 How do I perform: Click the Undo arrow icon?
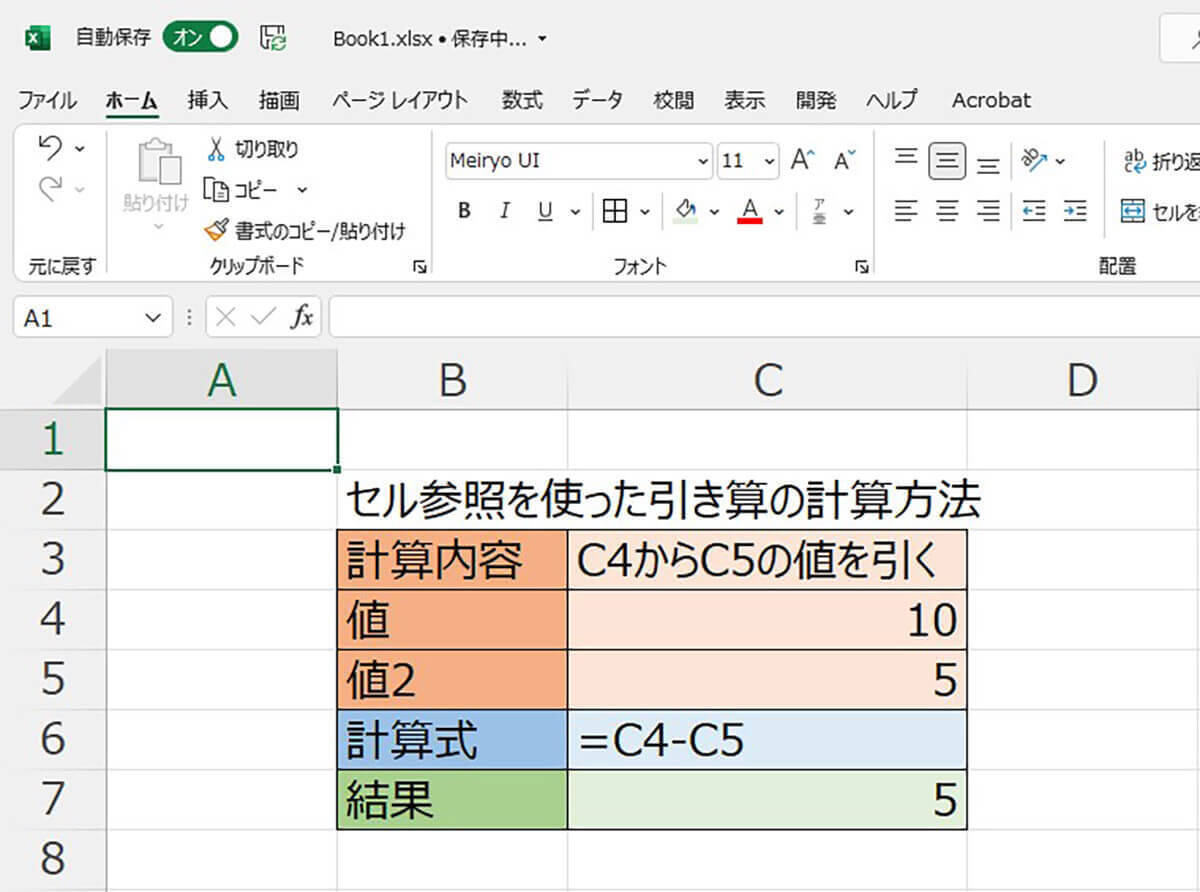click(48, 148)
